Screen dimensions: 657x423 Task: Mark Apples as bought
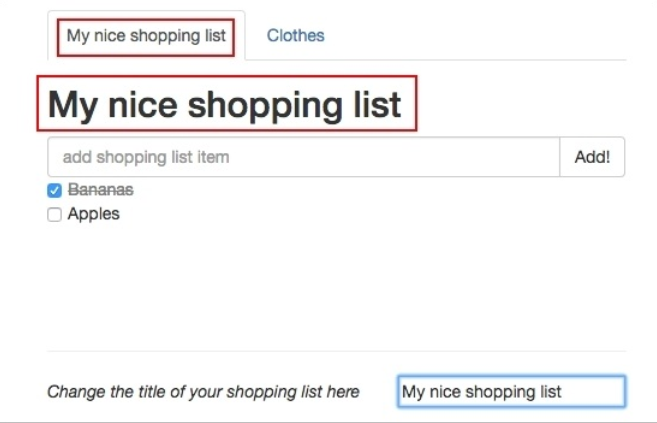(55, 214)
